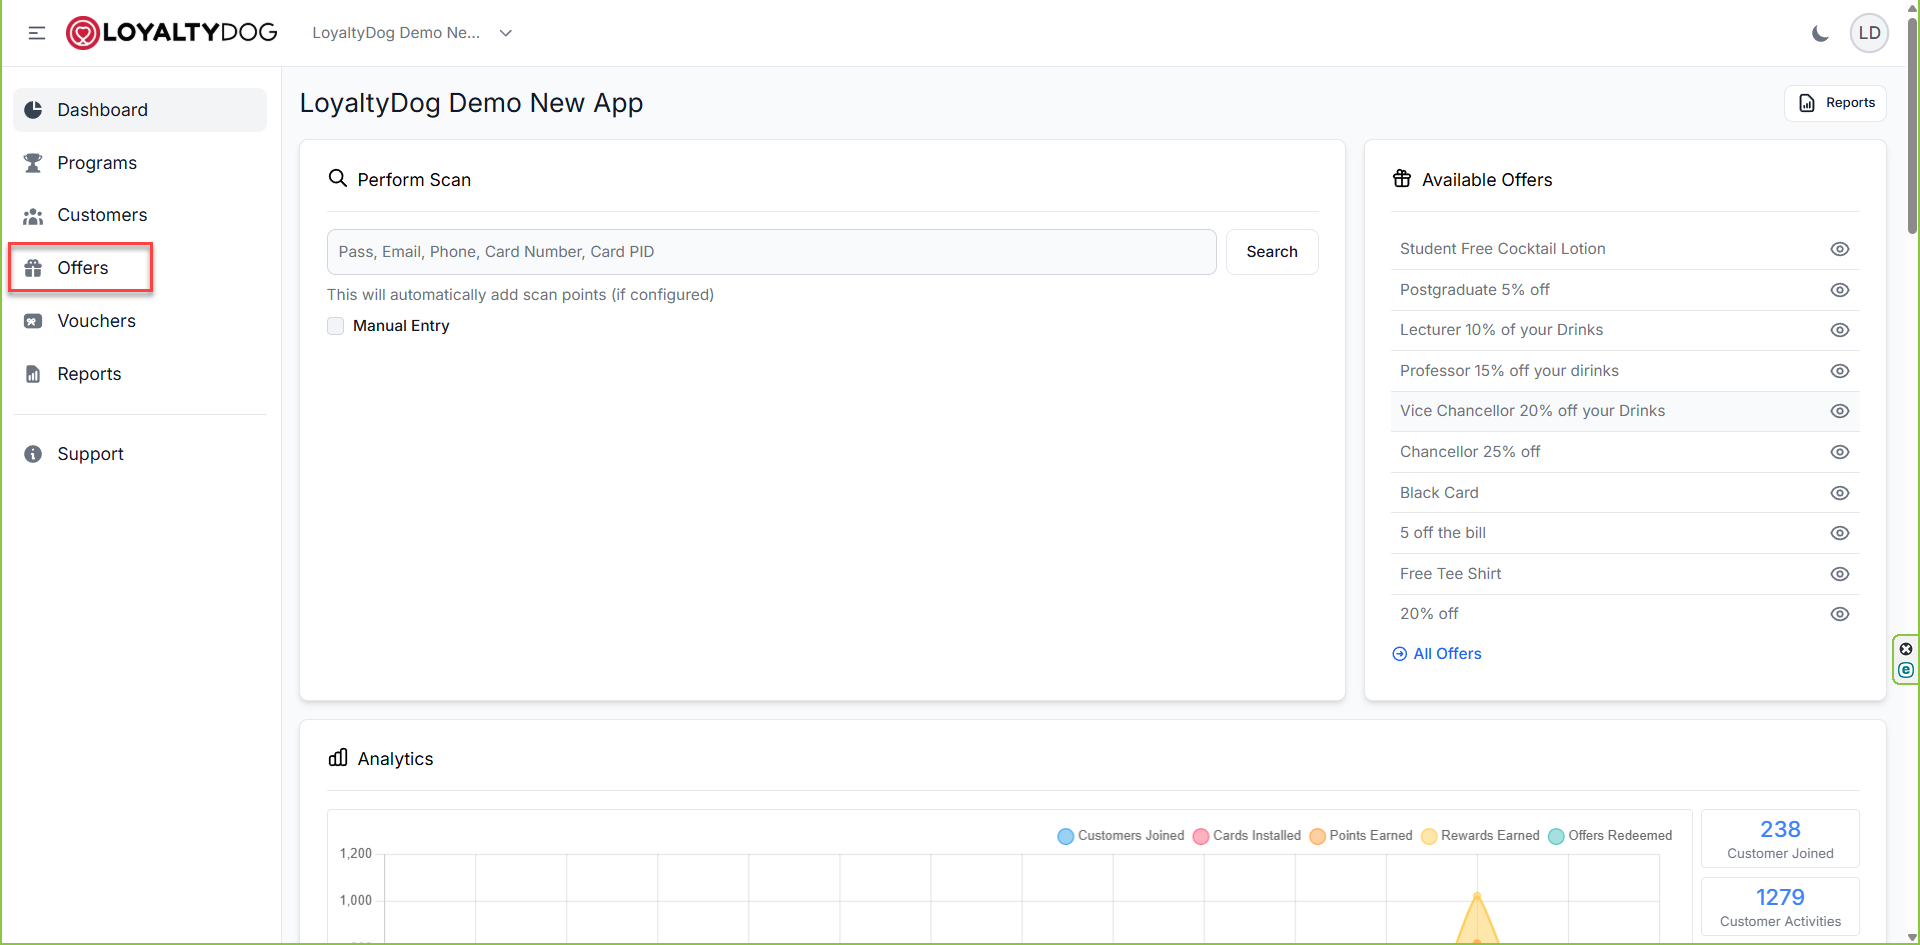
Task: Click the Customers people icon
Action: pos(33,216)
